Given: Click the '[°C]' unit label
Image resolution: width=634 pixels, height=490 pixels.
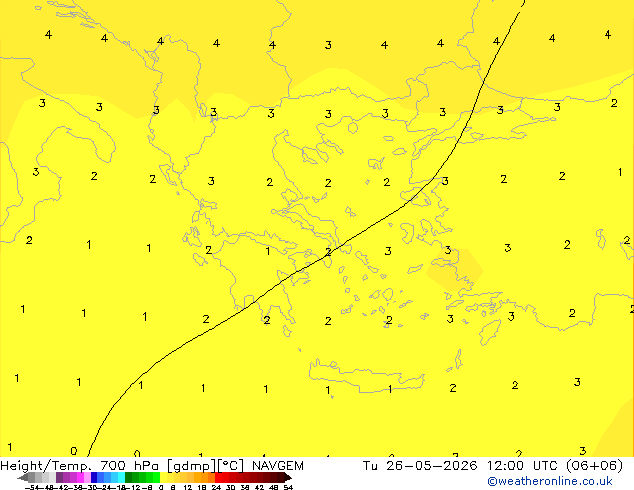Looking at the screenshot, I should click(x=230, y=466).
